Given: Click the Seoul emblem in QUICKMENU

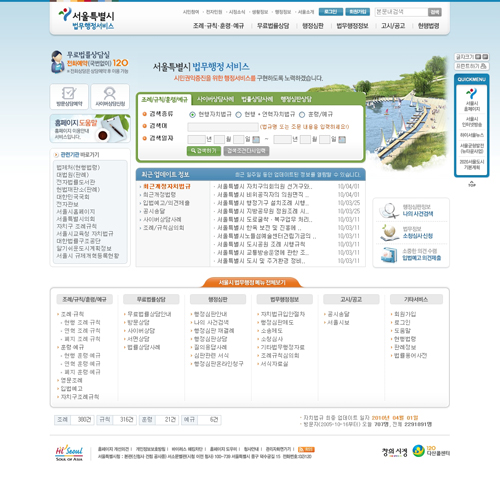Looking at the screenshot, I should pyautogui.click(x=472, y=93).
